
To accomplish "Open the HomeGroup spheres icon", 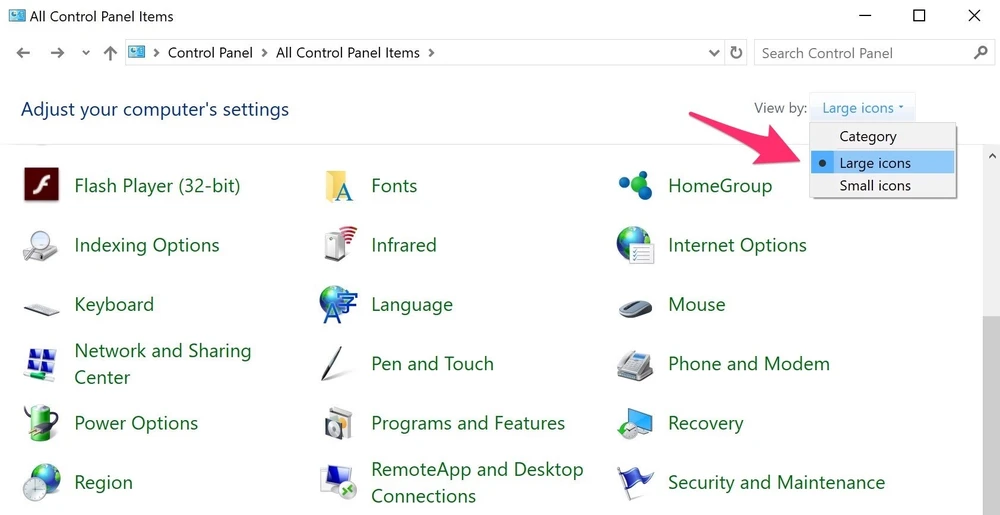I will 635,186.
